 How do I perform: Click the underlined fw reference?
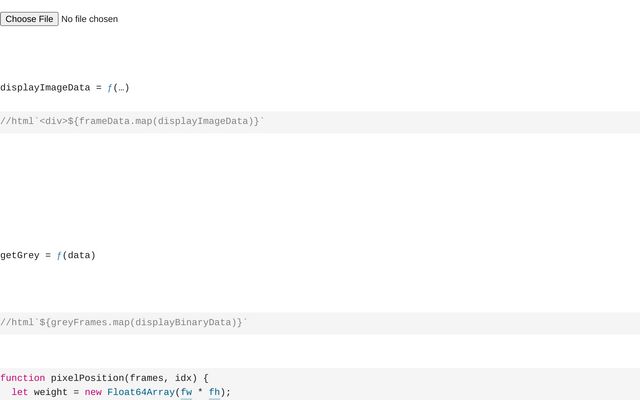tap(186, 392)
